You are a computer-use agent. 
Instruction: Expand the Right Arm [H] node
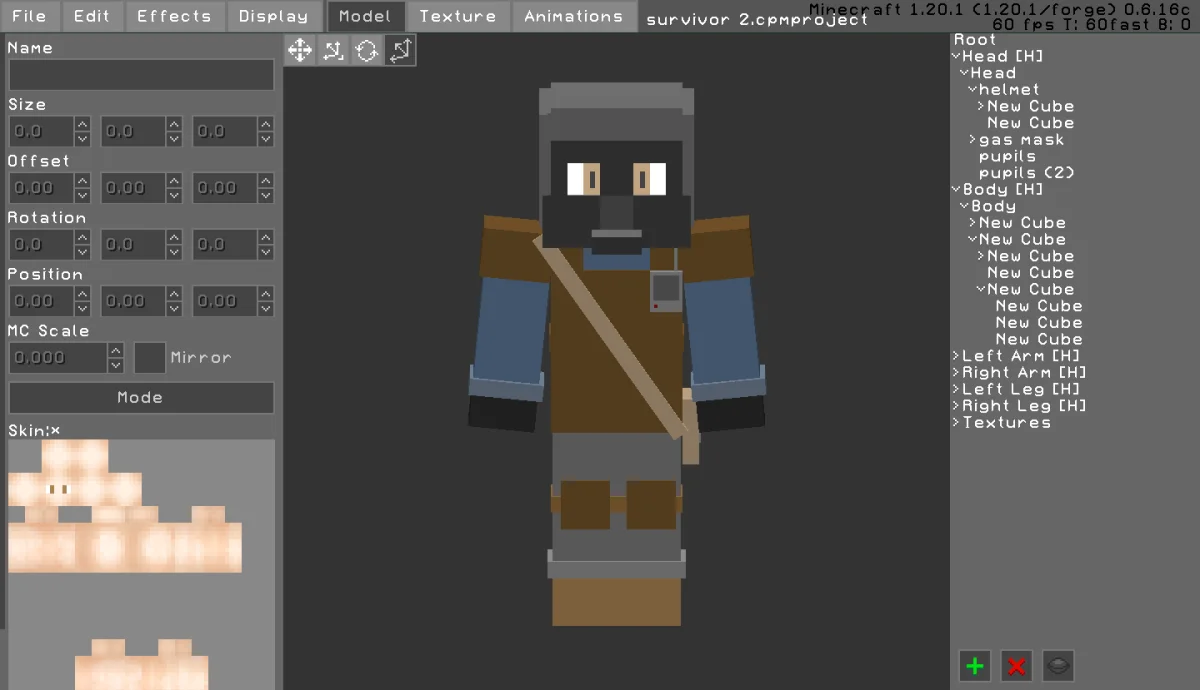point(957,373)
